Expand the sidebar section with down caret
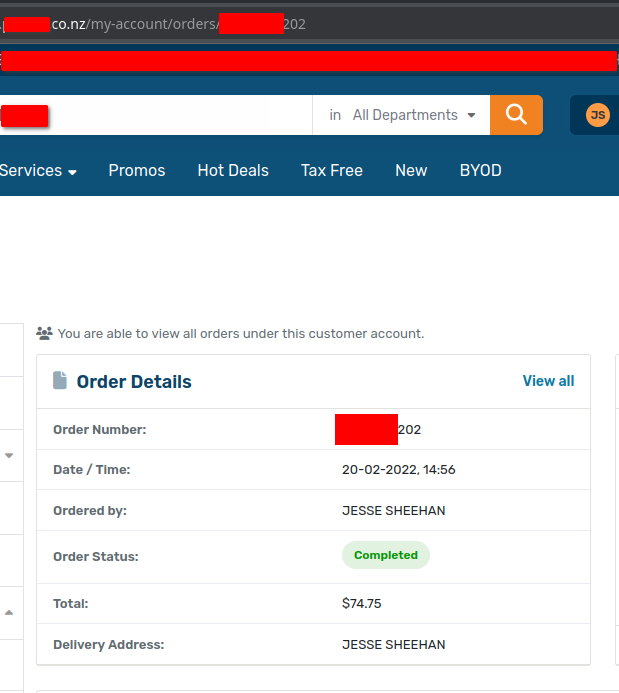The height and width of the screenshot is (693, 619). pyautogui.click(x=9, y=456)
